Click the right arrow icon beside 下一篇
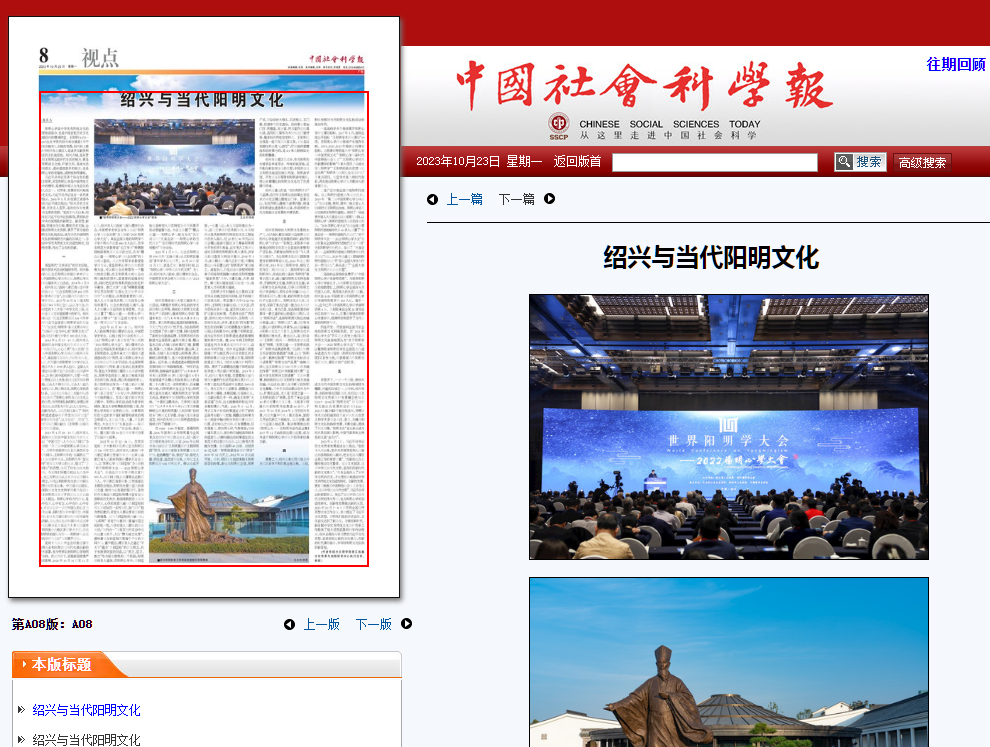 click(x=549, y=199)
